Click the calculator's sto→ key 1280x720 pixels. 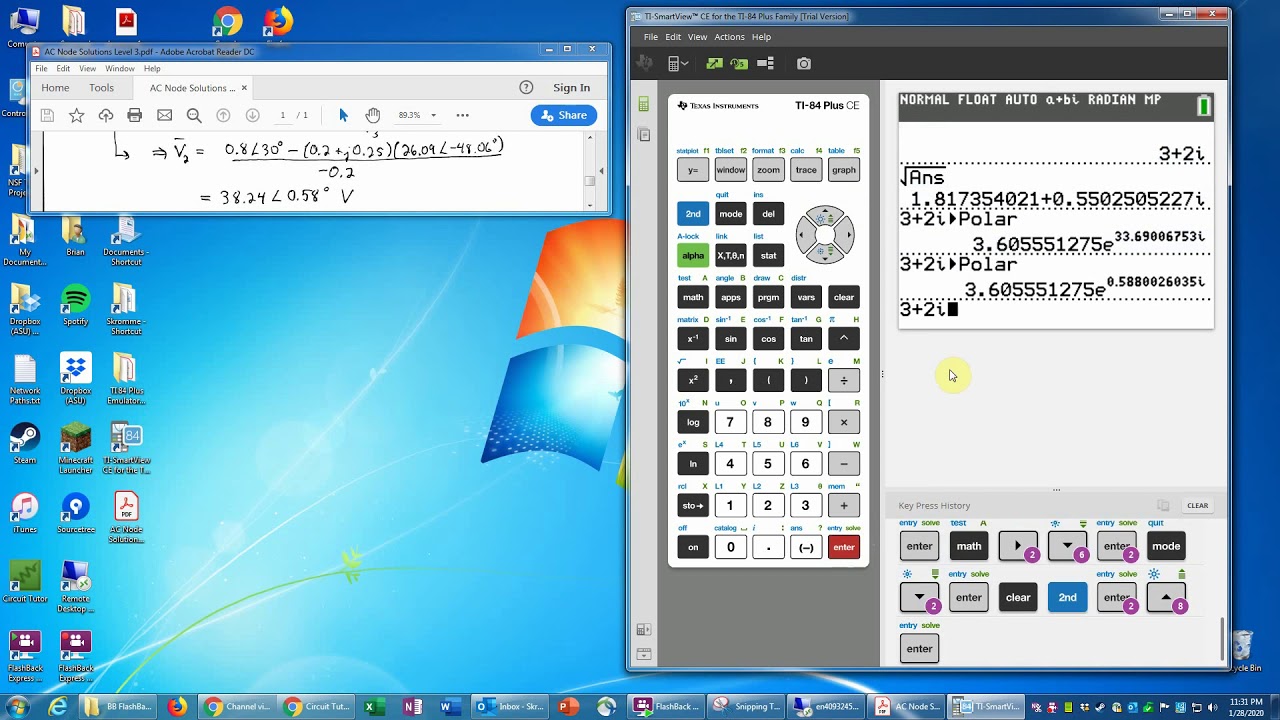[x=693, y=505]
